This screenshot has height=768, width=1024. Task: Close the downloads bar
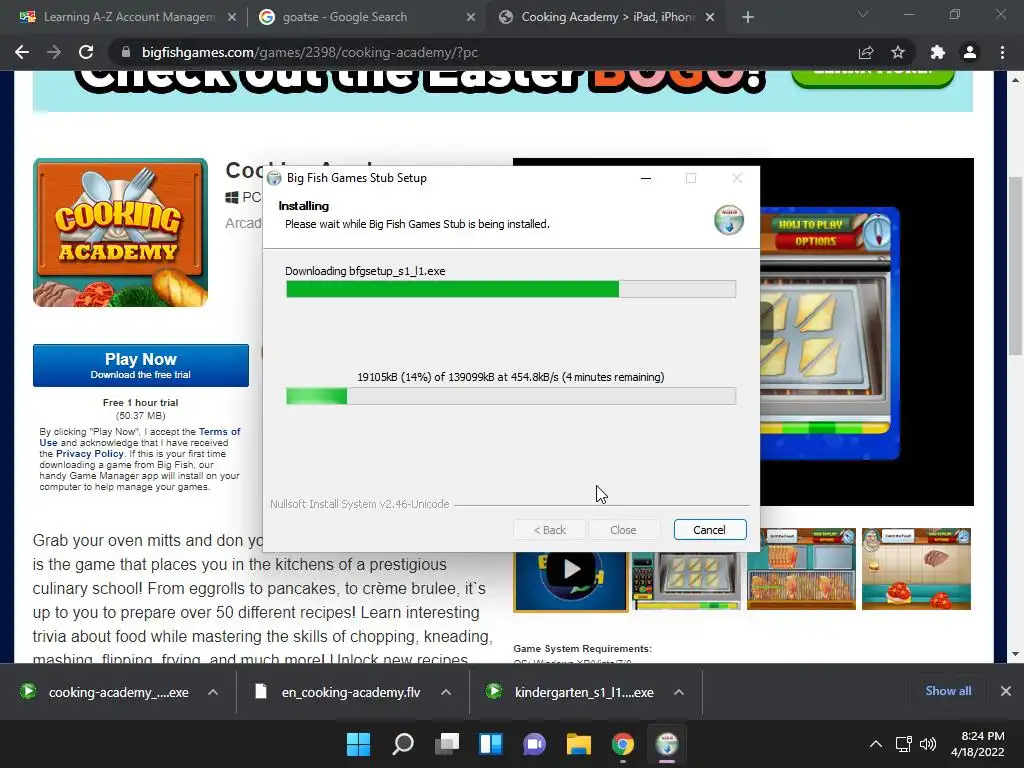1006,691
